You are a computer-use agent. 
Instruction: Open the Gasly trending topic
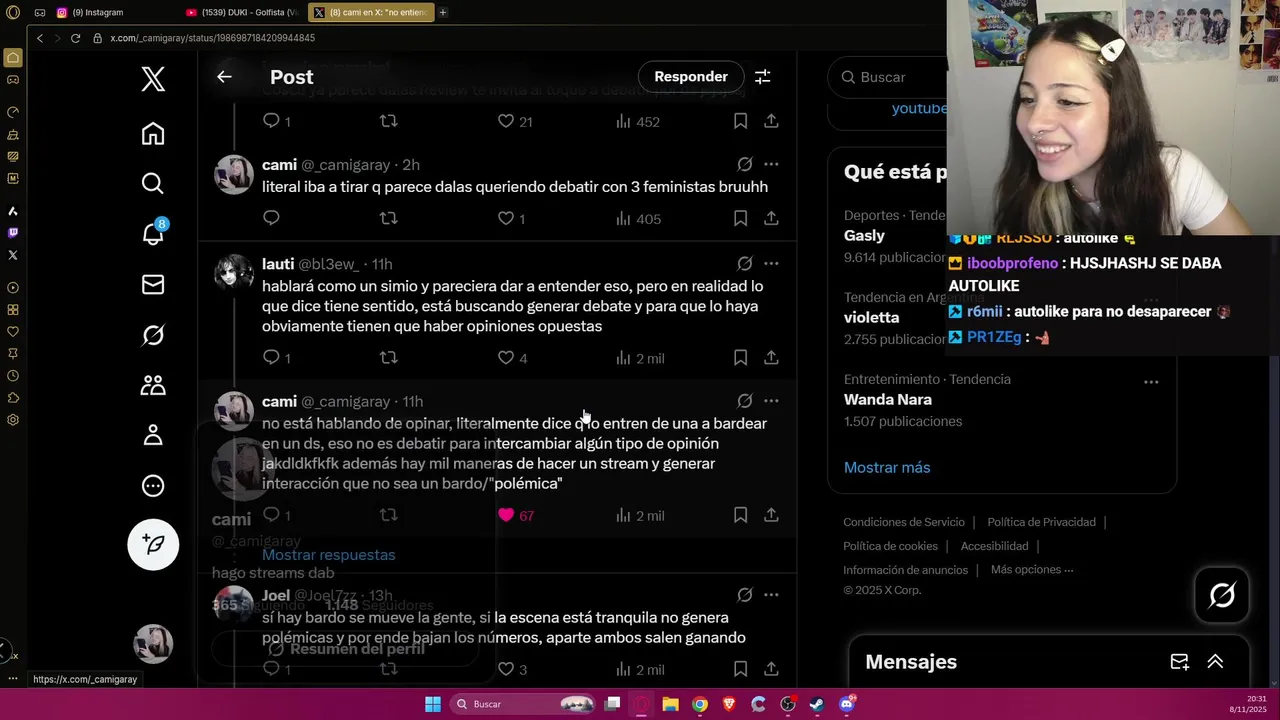pos(864,236)
